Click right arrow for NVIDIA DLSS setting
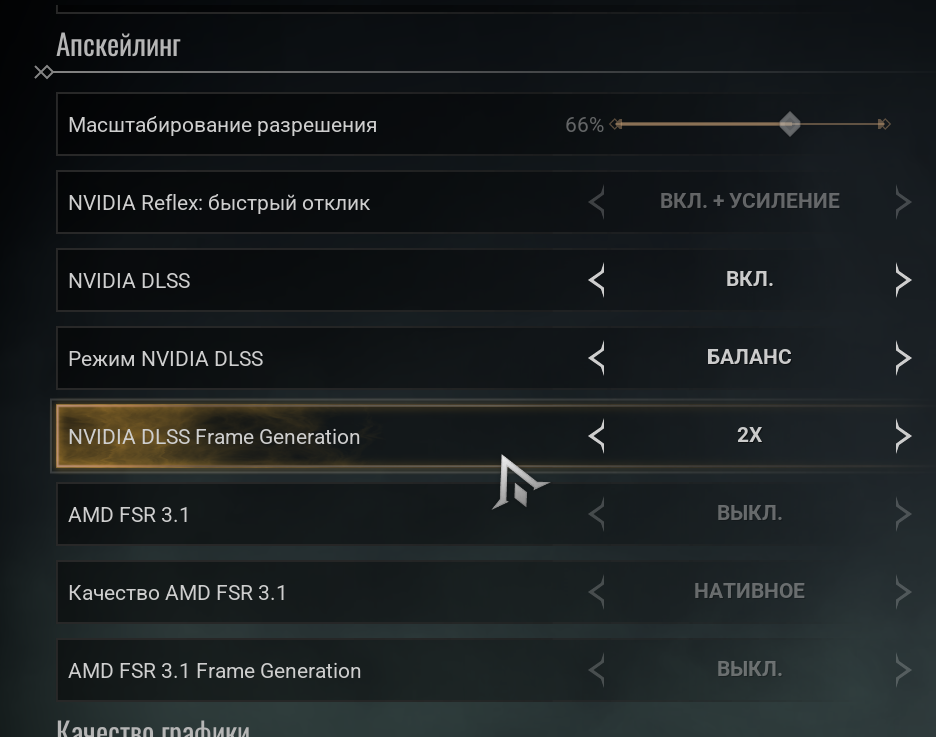This screenshot has width=936, height=737. click(903, 280)
